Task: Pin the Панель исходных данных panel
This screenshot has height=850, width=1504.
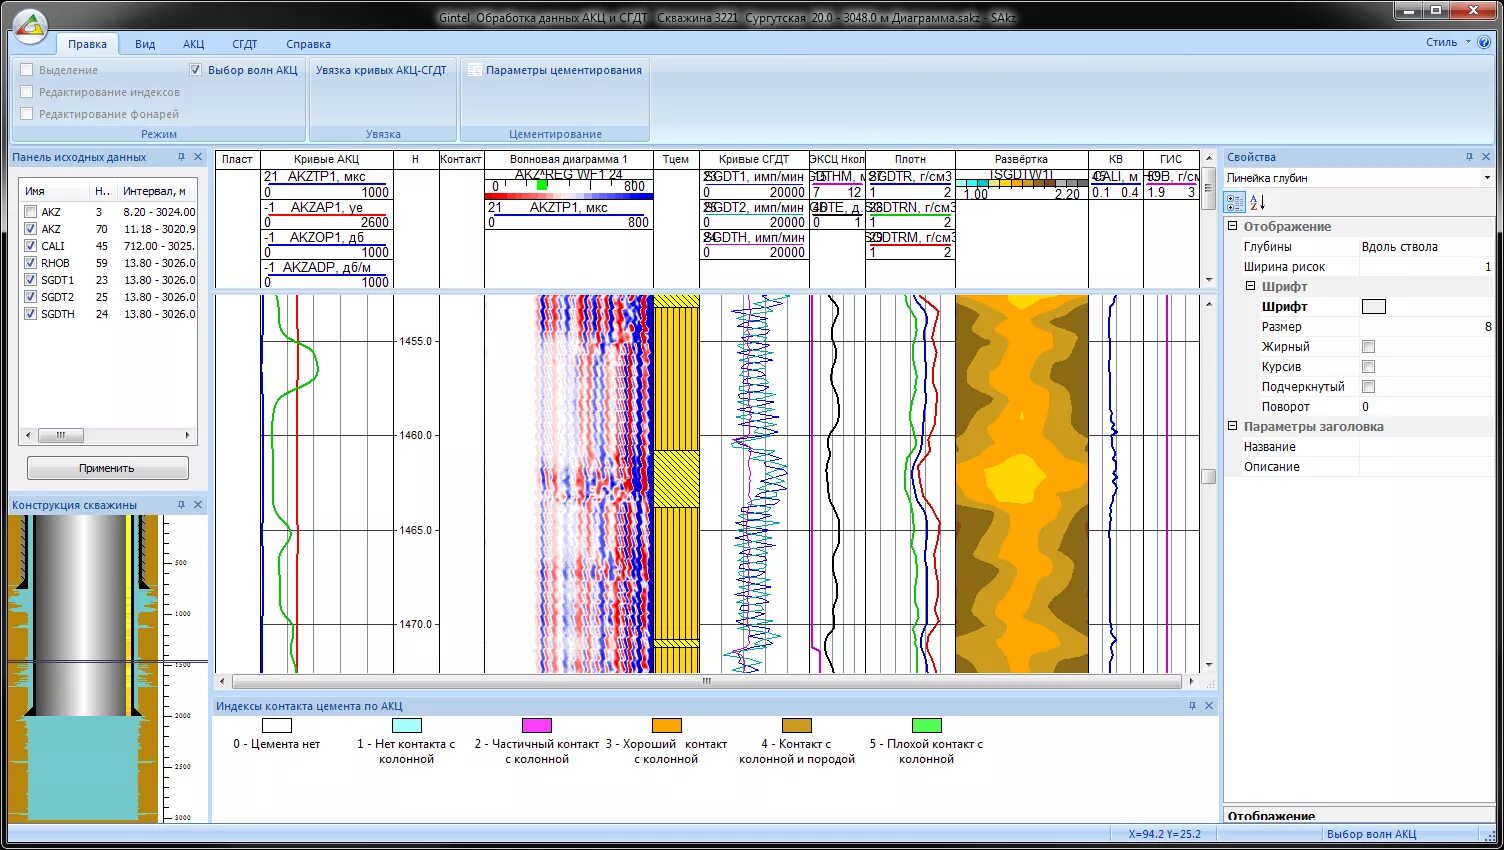Action: 181,157
